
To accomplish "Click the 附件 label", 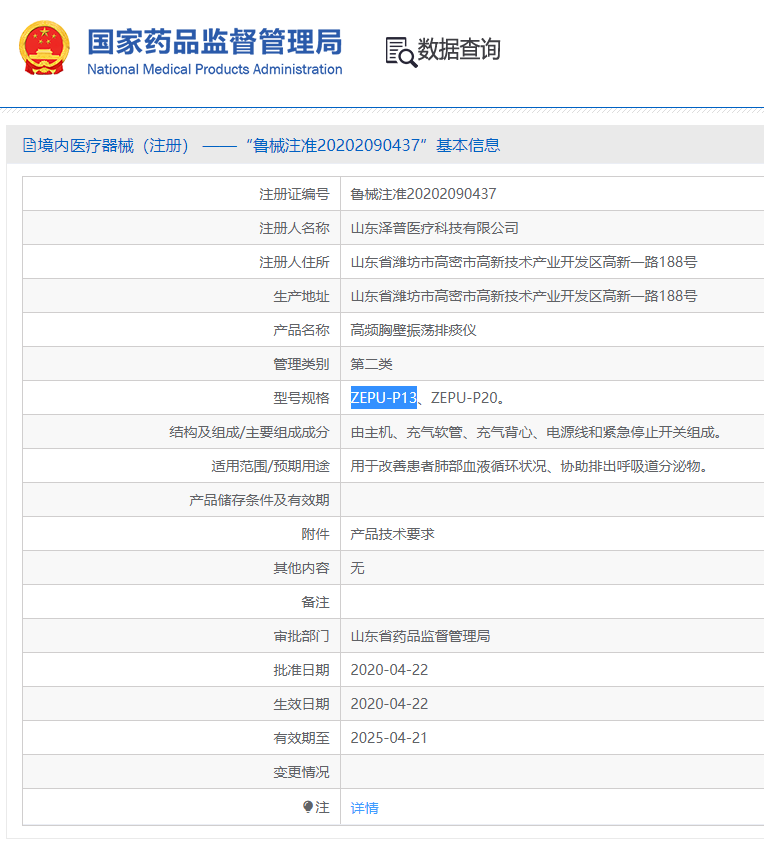I will pyautogui.click(x=315, y=534).
